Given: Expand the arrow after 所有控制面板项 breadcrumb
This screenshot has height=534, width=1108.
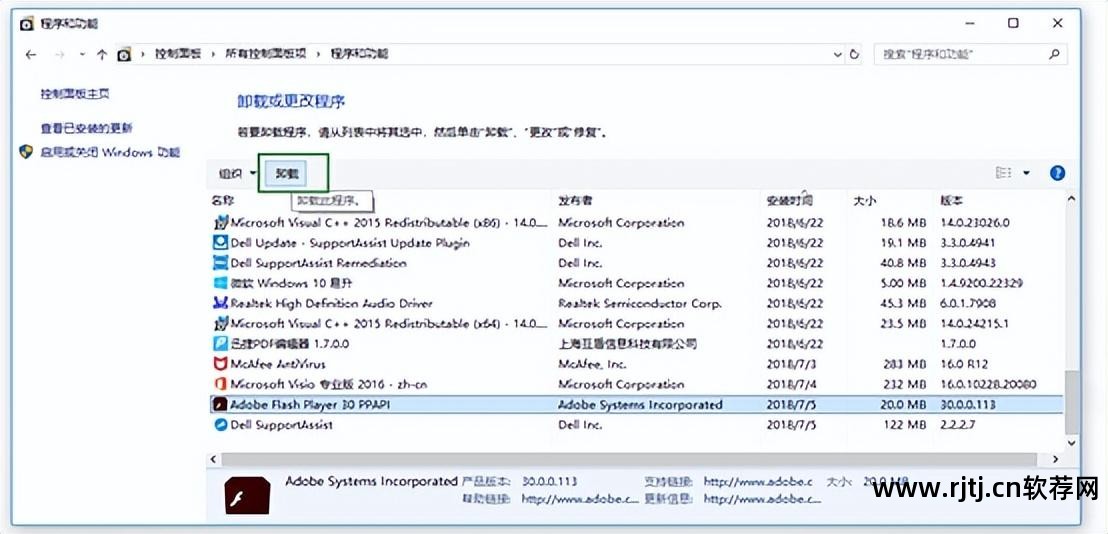Looking at the screenshot, I should (x=319, y=54).
